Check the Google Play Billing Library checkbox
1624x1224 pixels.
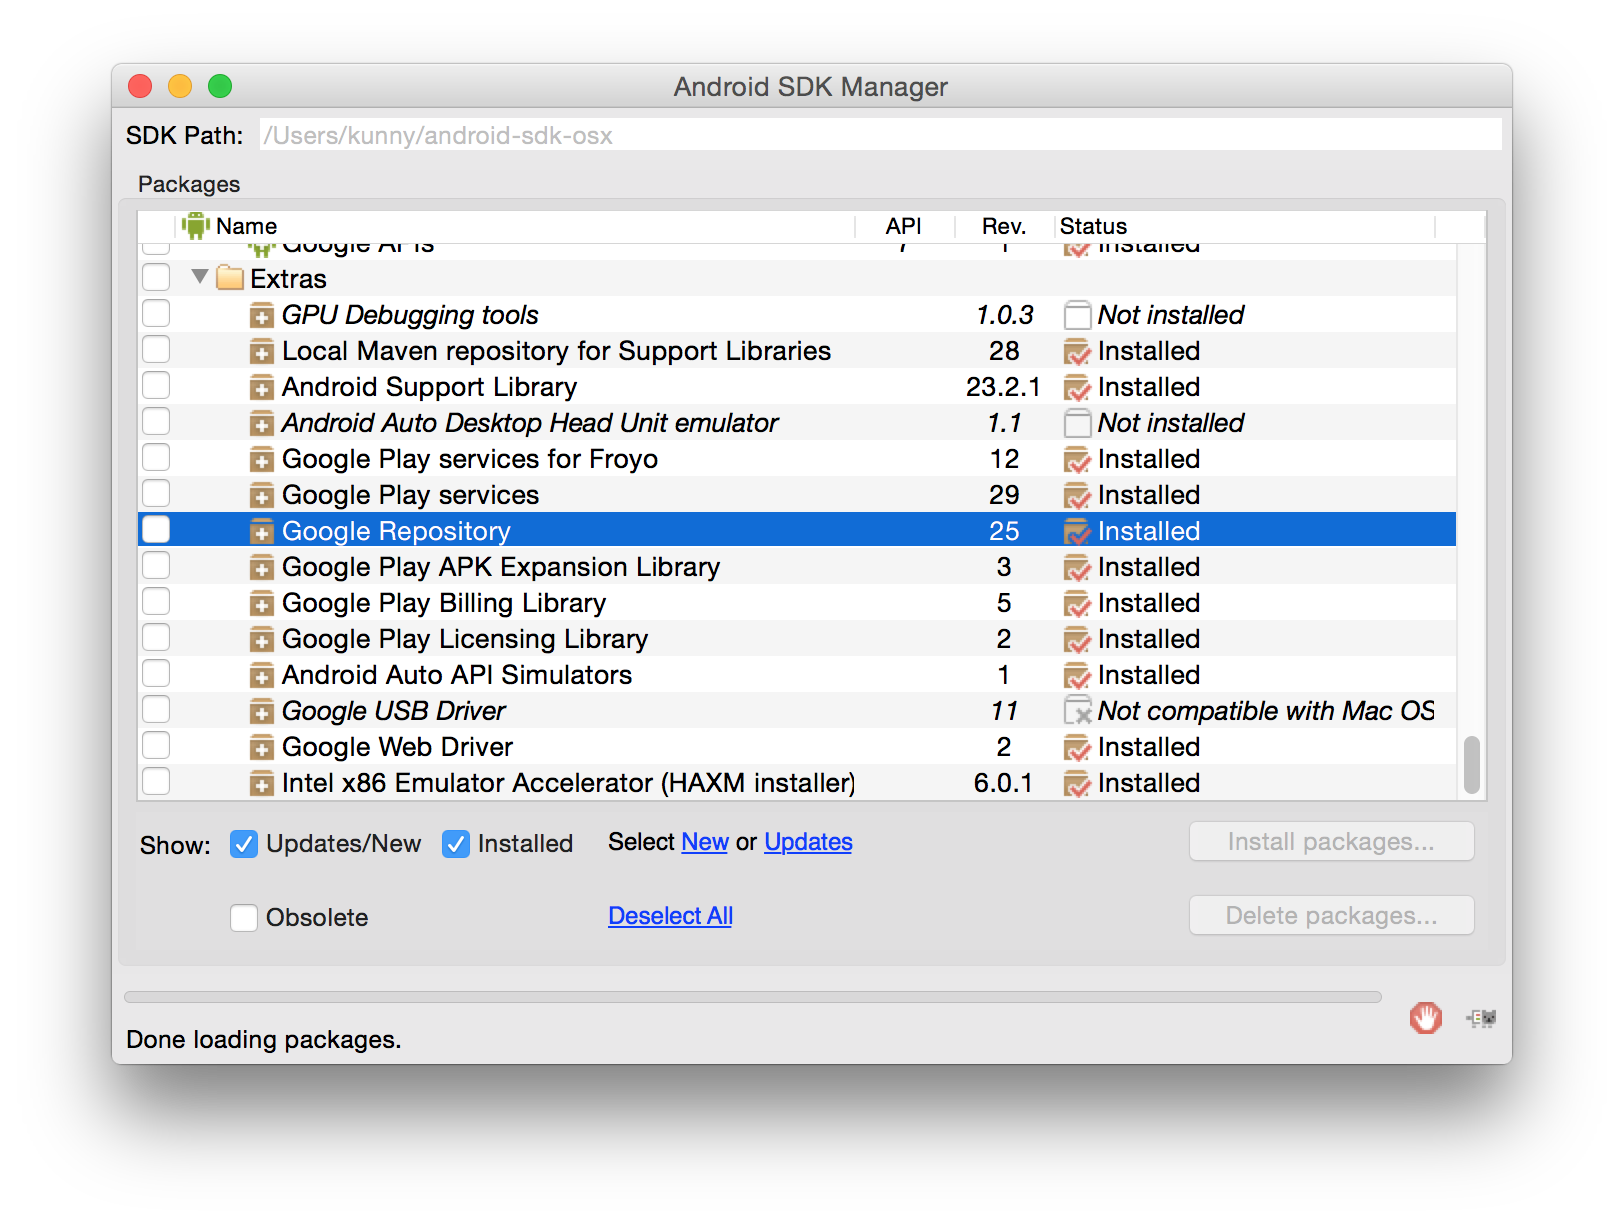[156, 601]
